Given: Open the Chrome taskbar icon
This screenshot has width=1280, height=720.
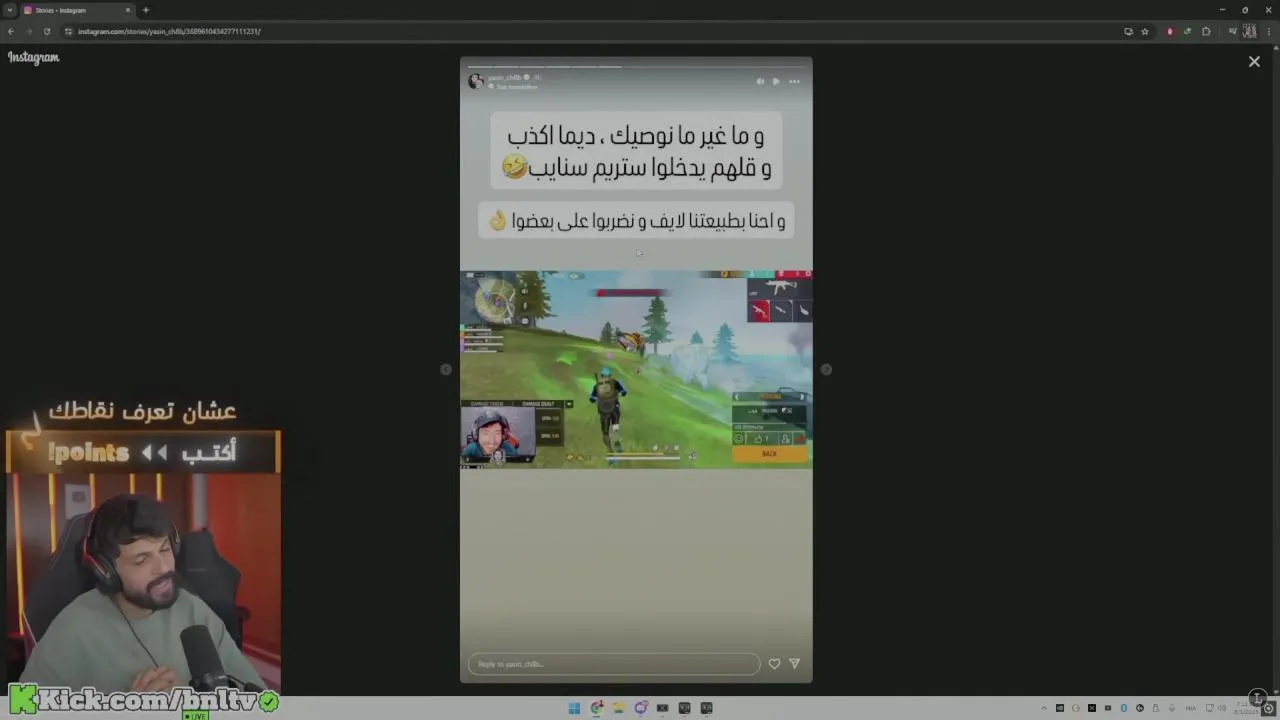Looking at the screenshot, I should pyautogui.click(x=597, y=708).
